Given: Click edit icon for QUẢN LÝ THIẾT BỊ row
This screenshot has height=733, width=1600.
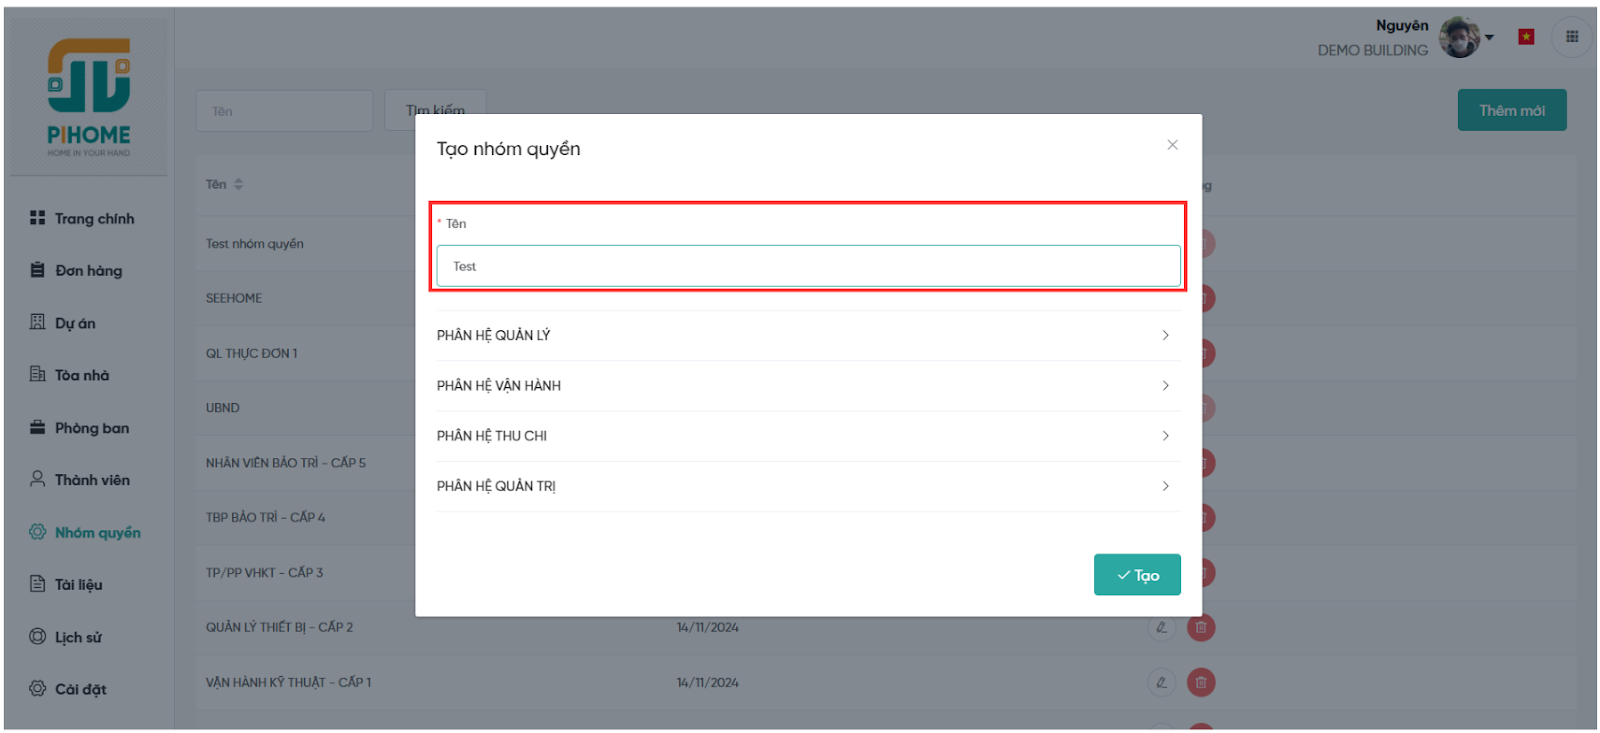Looking at the screenshot, I should pos(1161,628).
